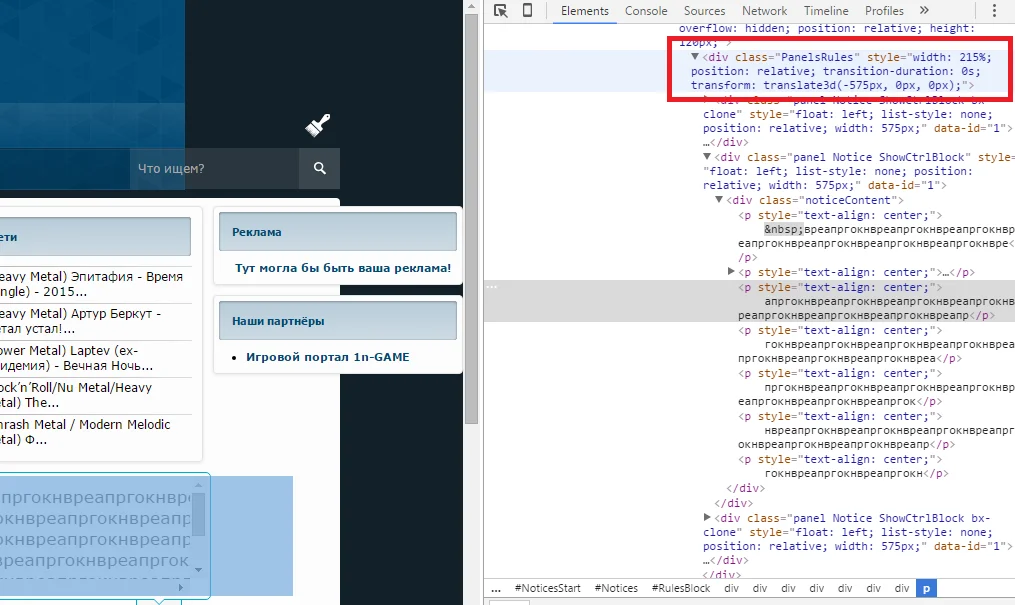Screen dimensions: 1015x605
Task: Click the ellipsis gutter next to selected node
Action: tap(492, 287)
